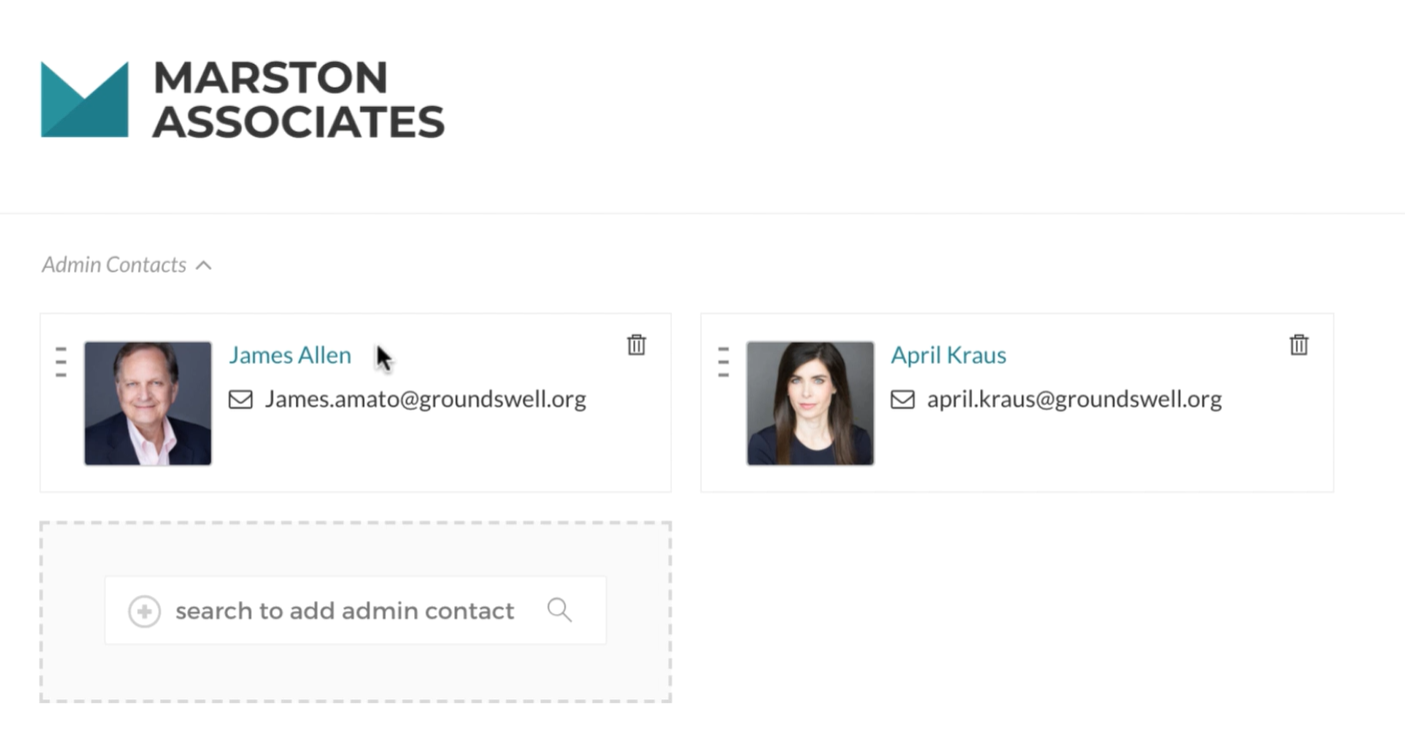Click drag handle on April Kraus card

(723, 361)
